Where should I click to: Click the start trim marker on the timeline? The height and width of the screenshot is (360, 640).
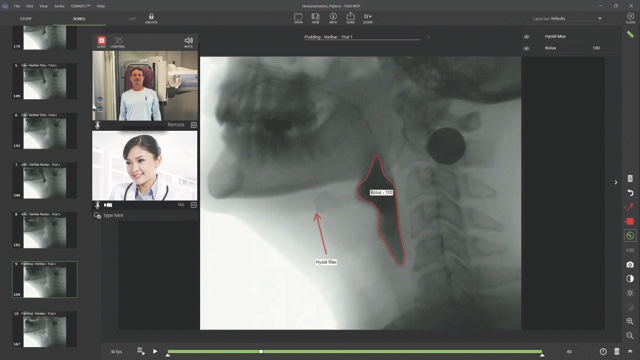pyautogui.click(x=168, y=356)
